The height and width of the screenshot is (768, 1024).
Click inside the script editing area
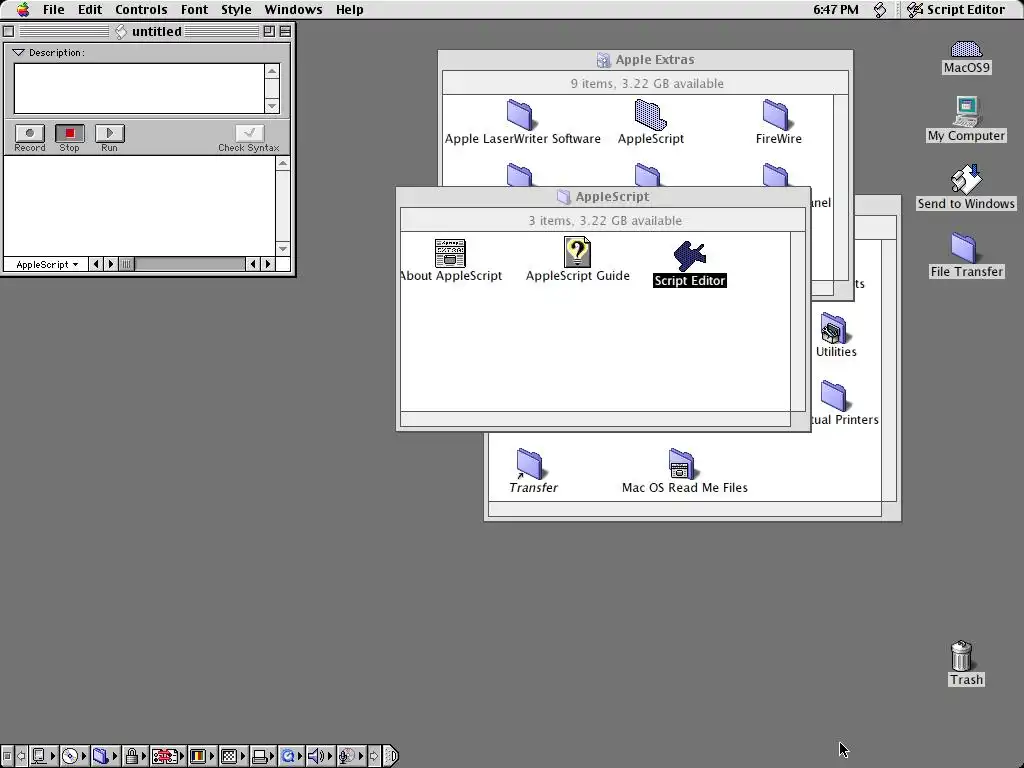(x=140, y=206)
